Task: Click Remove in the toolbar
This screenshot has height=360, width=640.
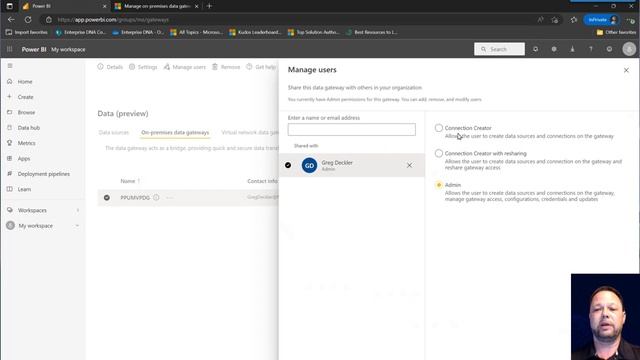Action: 226,67
